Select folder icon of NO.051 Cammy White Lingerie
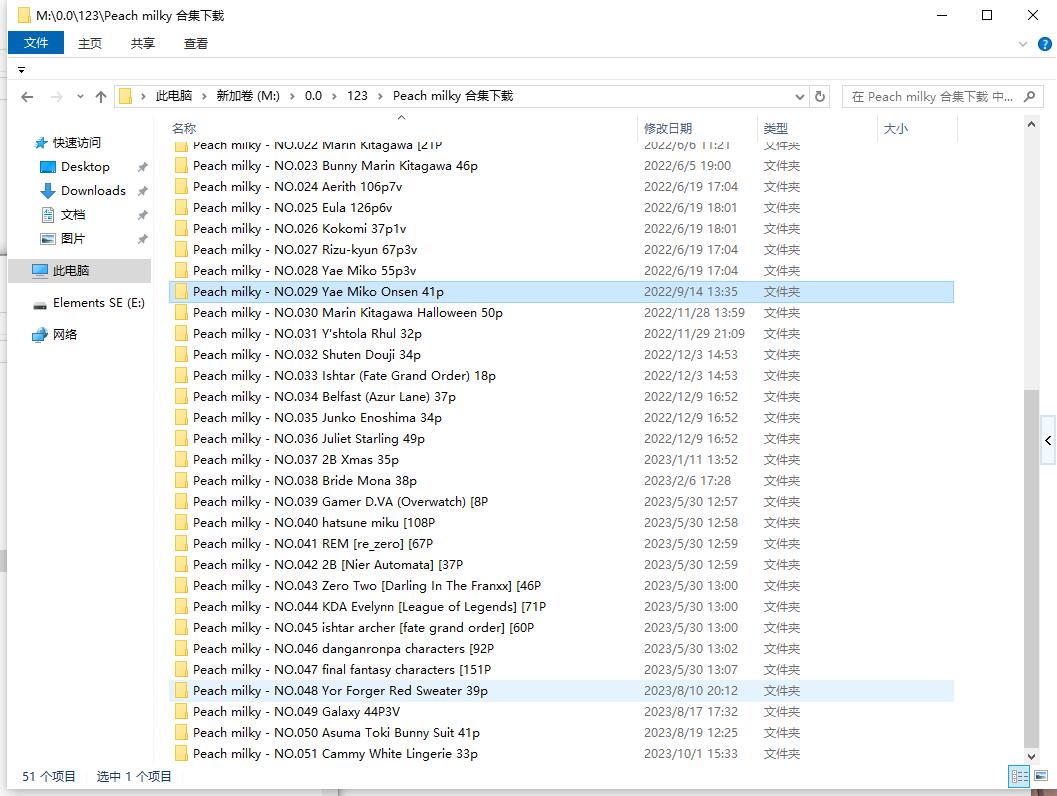 (181, 754)
